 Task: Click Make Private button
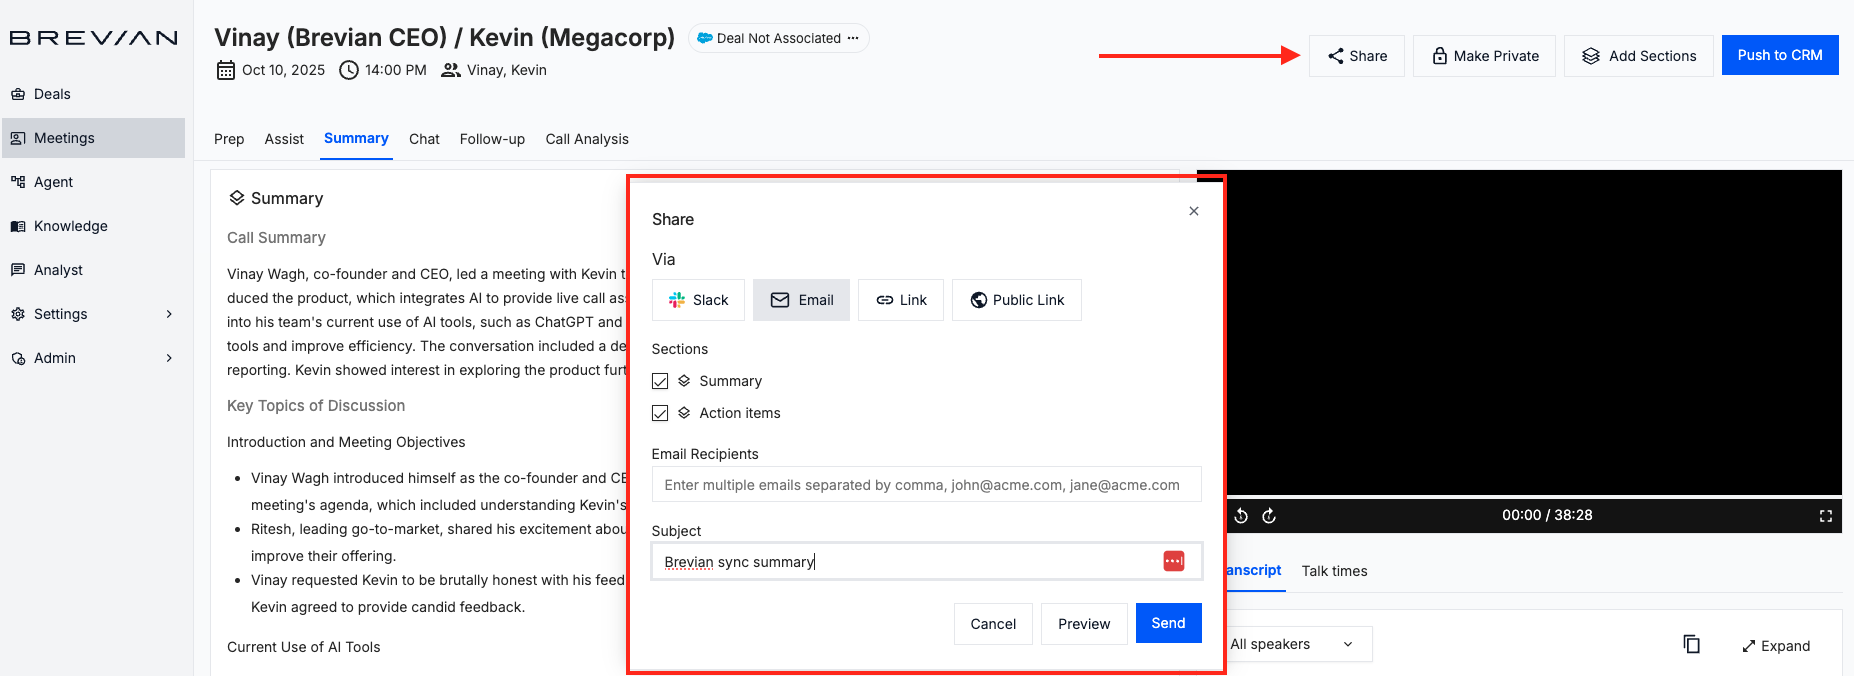[1484, 56]
